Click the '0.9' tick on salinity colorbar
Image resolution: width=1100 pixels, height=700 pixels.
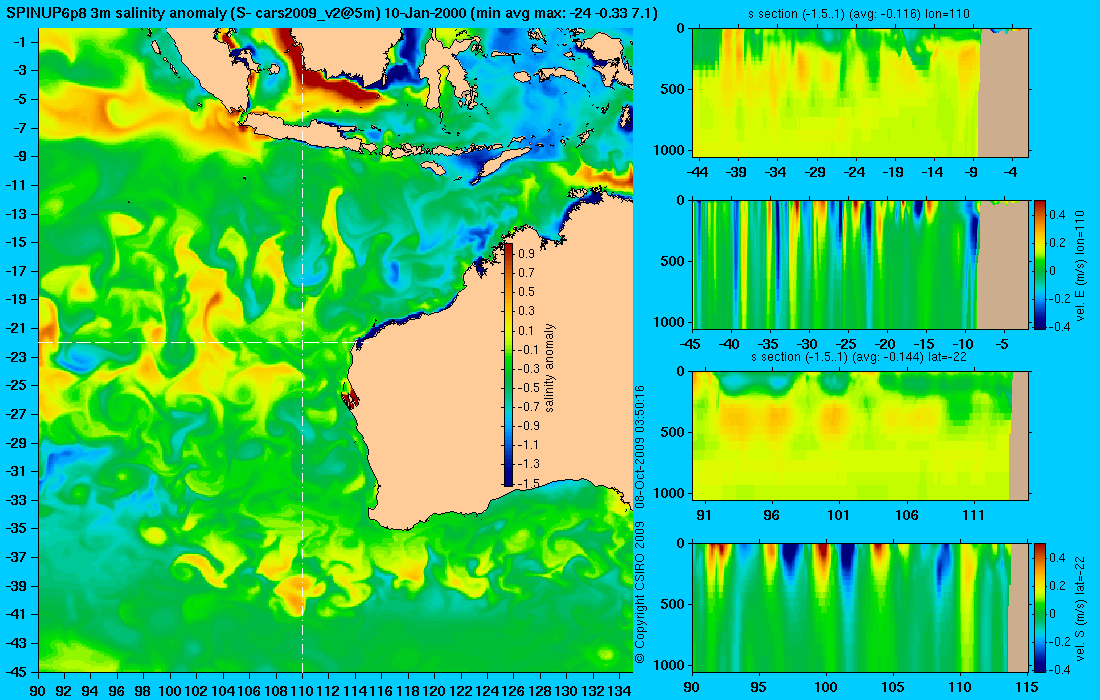[526, 253]
